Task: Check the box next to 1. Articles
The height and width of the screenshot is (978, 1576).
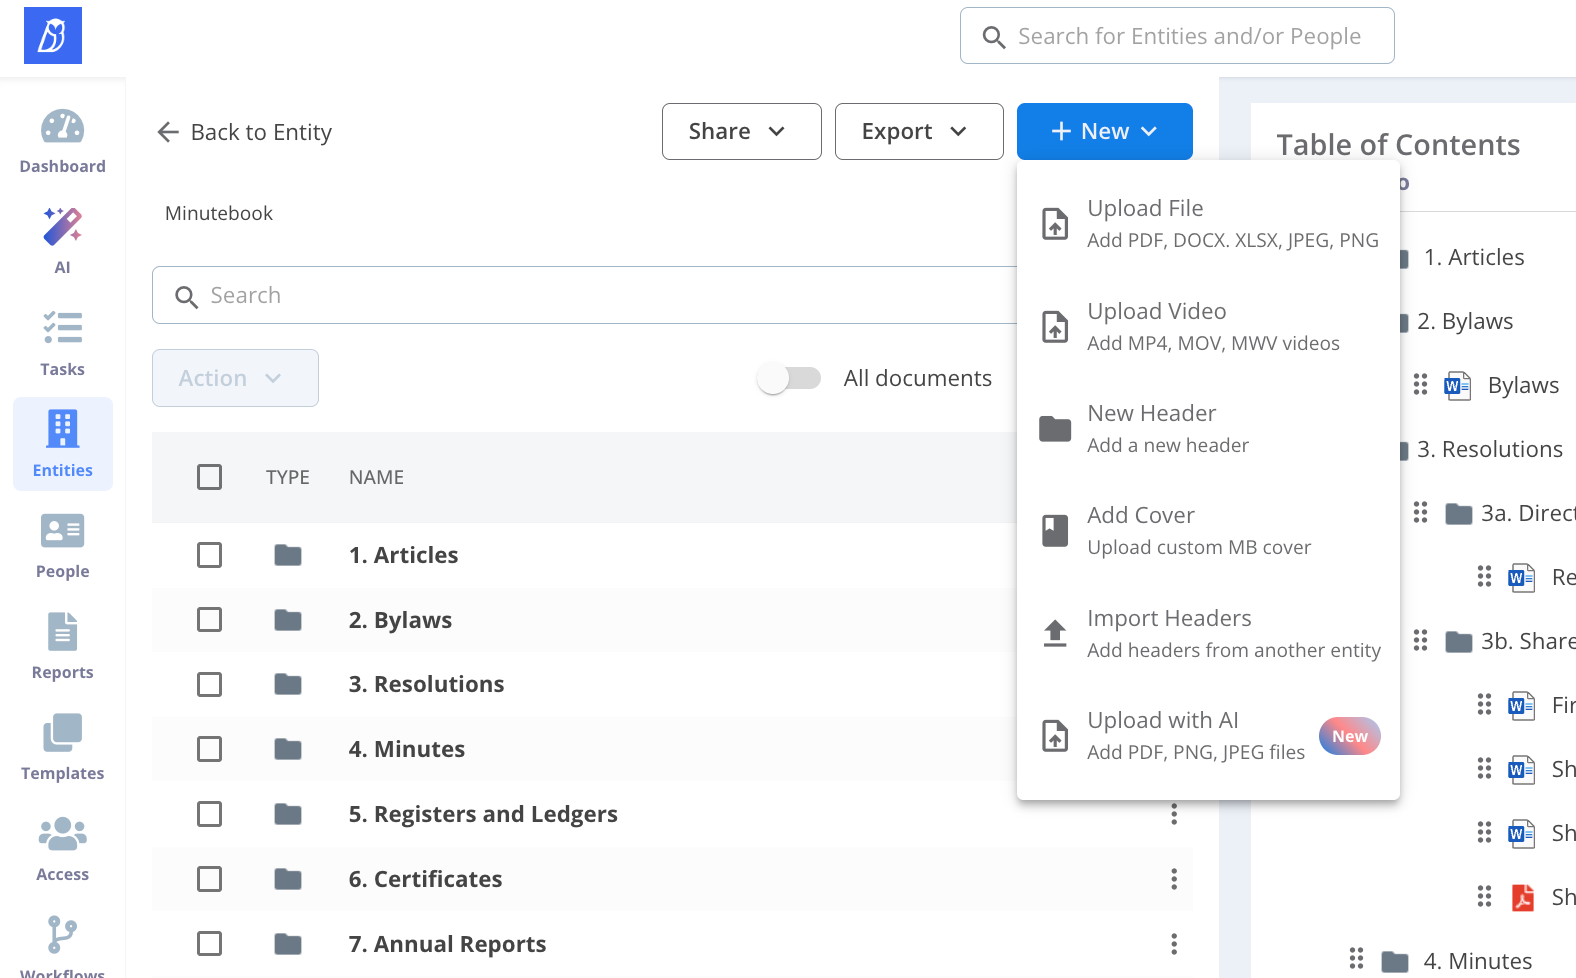Action: (209, 555)
